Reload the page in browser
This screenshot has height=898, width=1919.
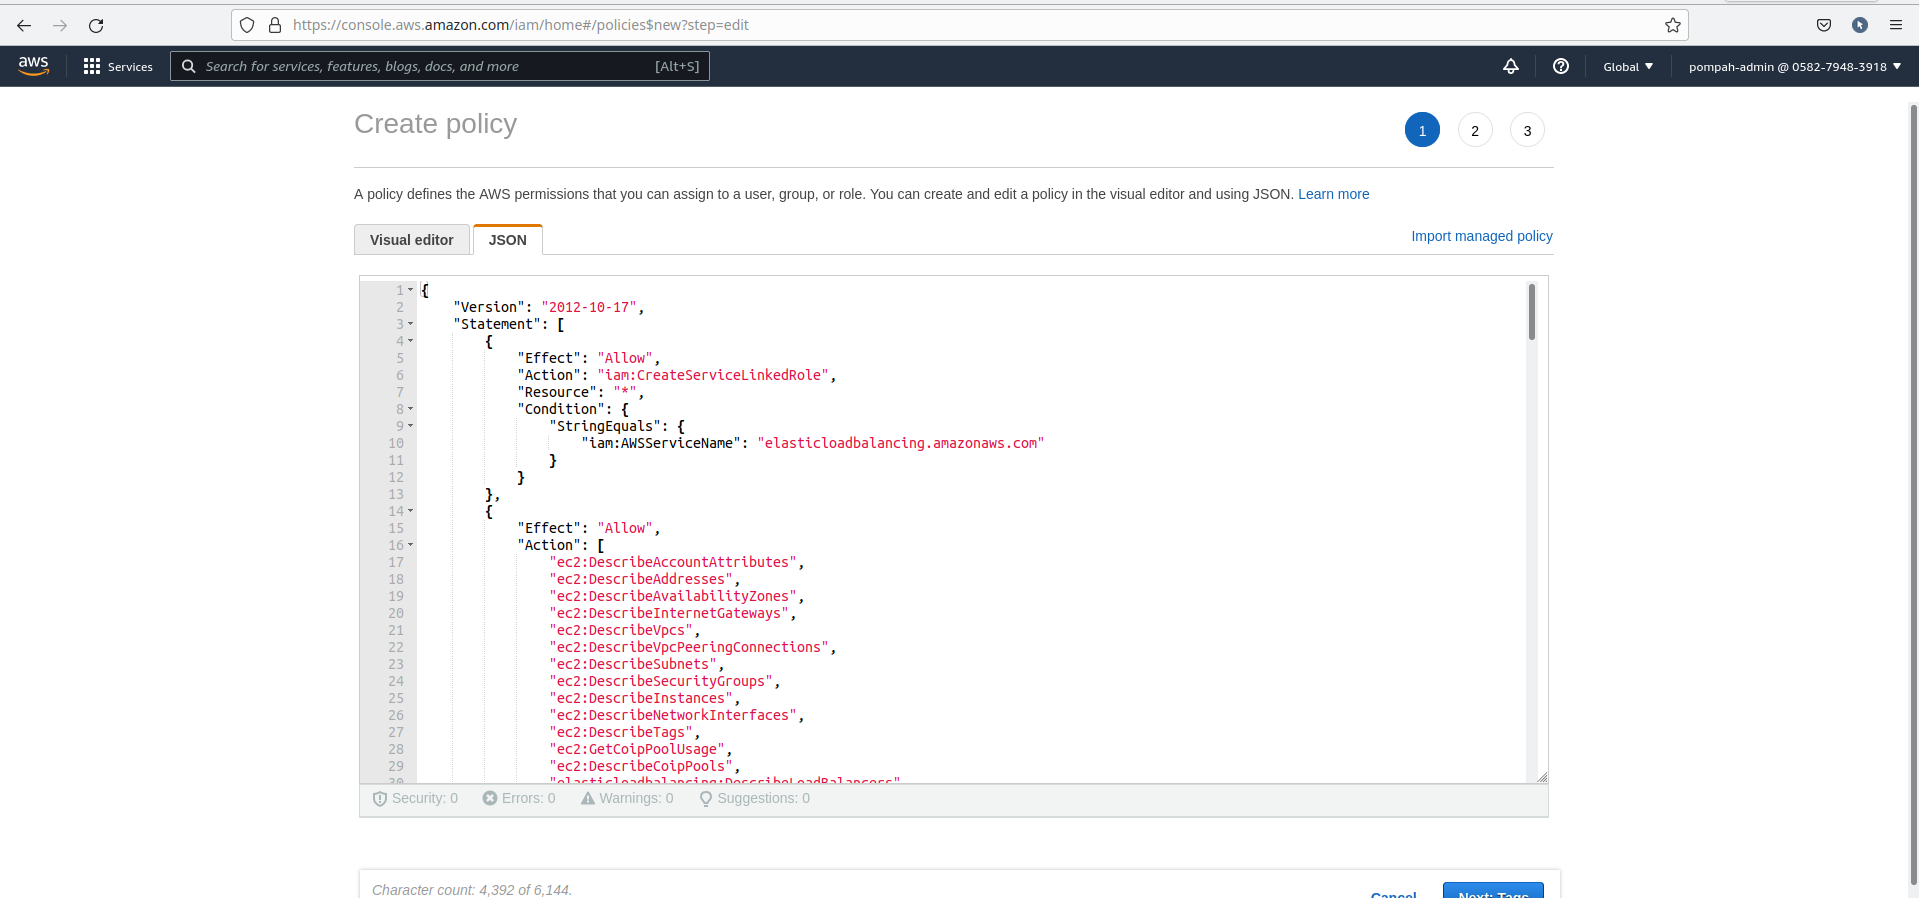tap(96, 25)
